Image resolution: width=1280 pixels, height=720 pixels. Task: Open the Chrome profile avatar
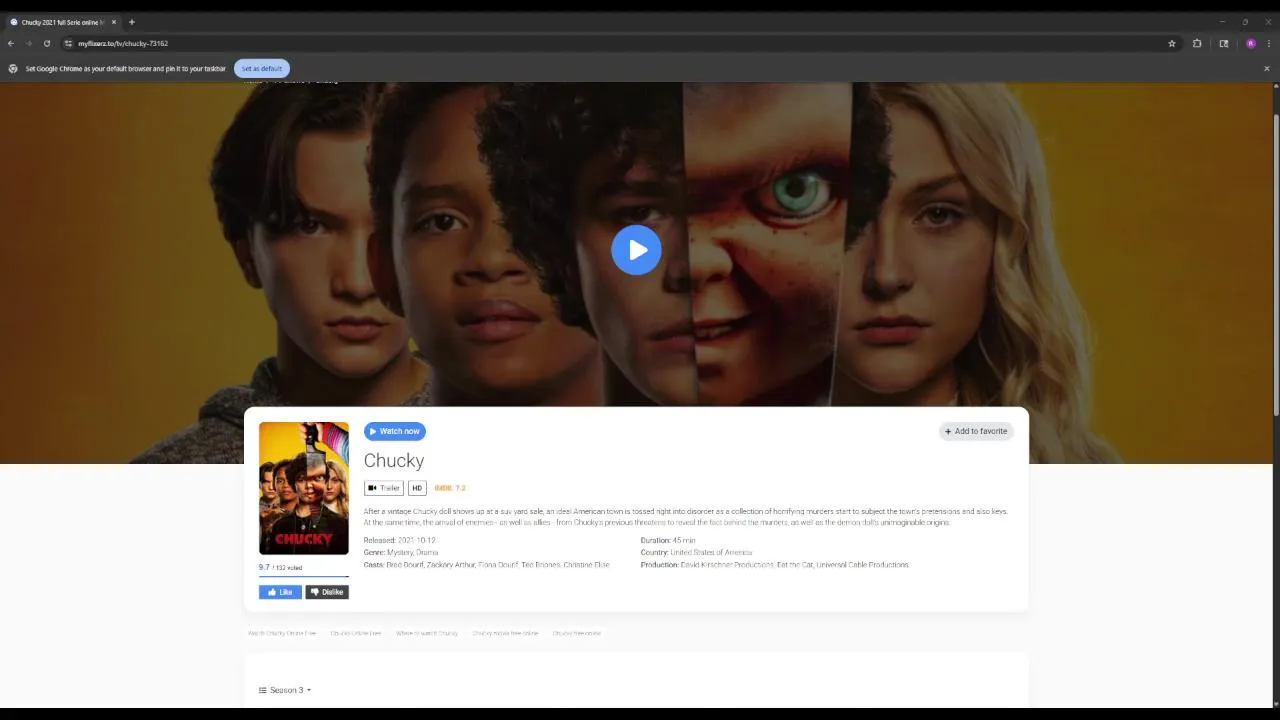point(1250,43)
